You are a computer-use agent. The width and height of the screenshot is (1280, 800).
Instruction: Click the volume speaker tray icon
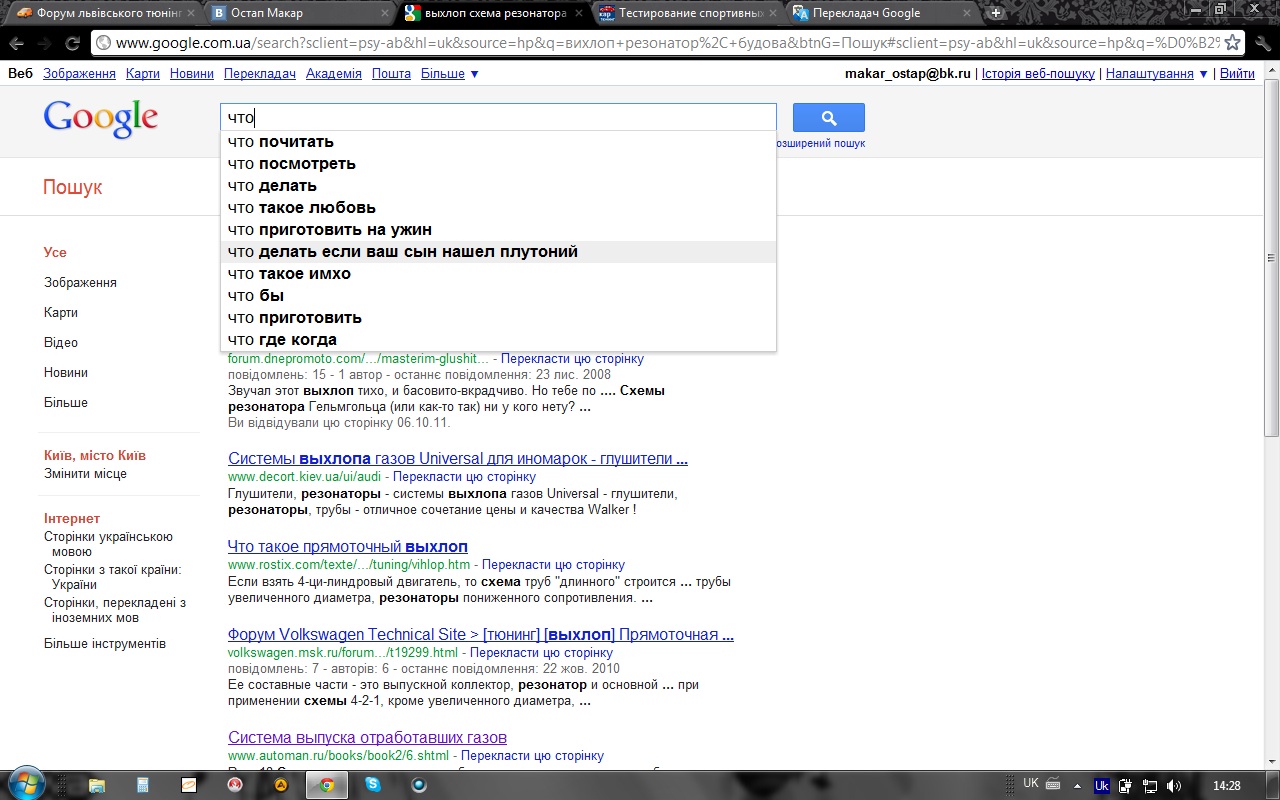pos(1174,785)
